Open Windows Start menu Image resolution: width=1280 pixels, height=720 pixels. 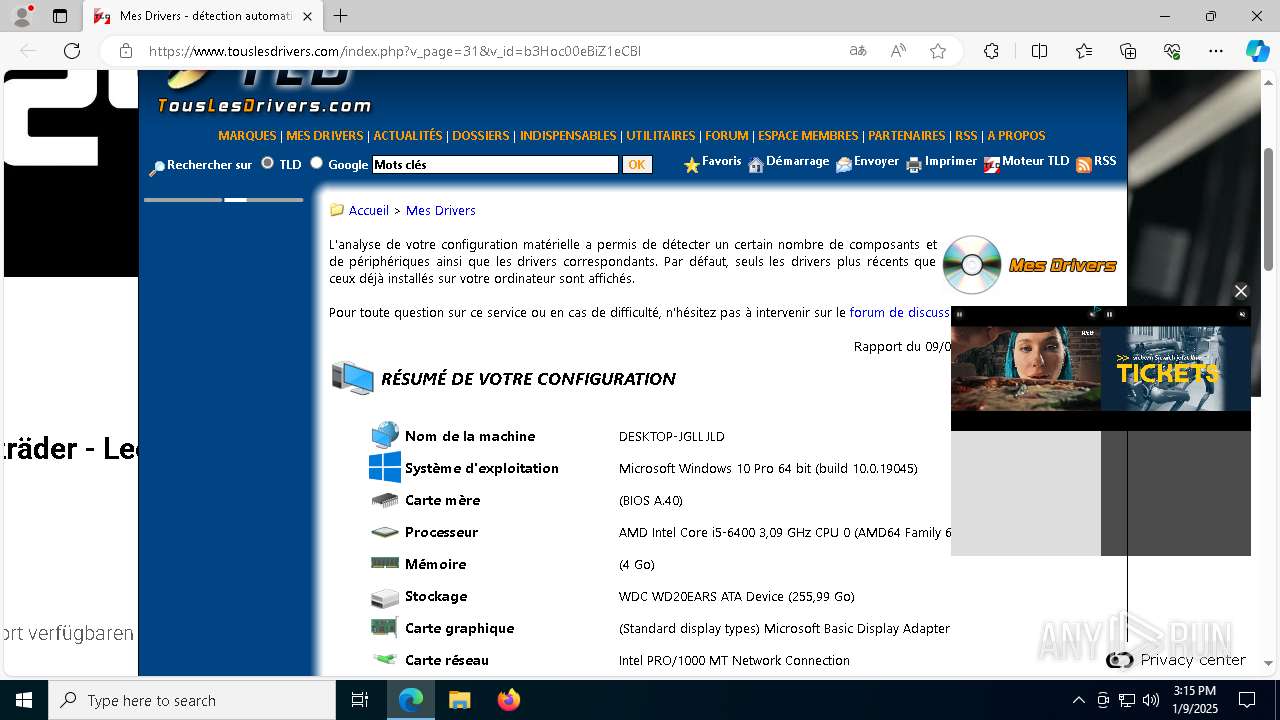[24, 700]
